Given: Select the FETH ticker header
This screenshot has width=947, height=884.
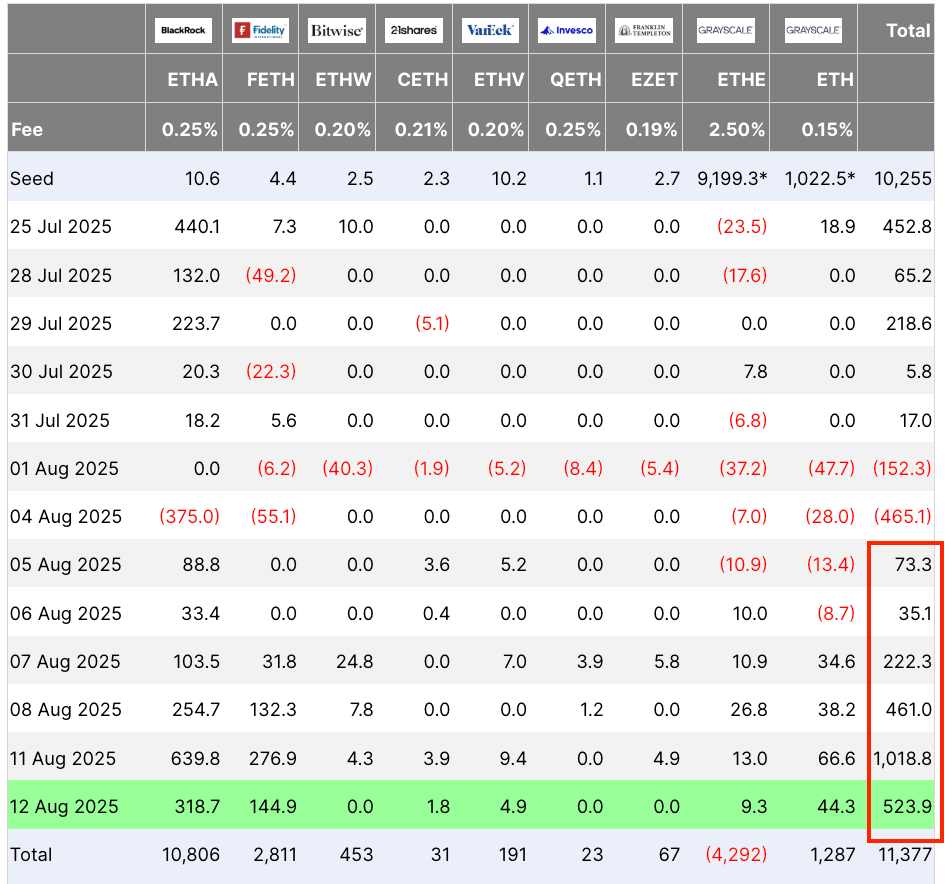Looking at the screenshot, I should click(x=271, y=80).
